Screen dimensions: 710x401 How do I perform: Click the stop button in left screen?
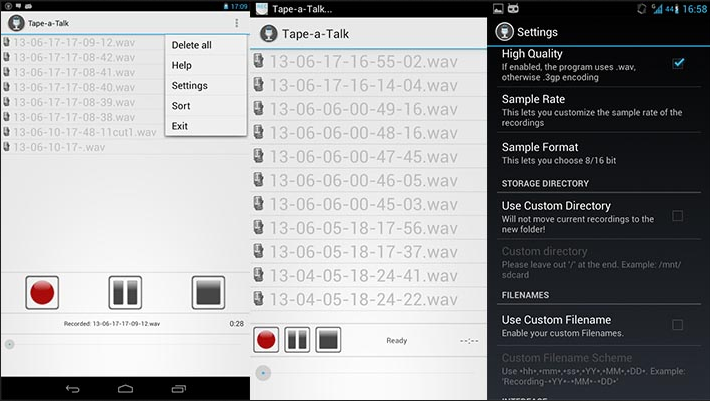pos(208,292)
